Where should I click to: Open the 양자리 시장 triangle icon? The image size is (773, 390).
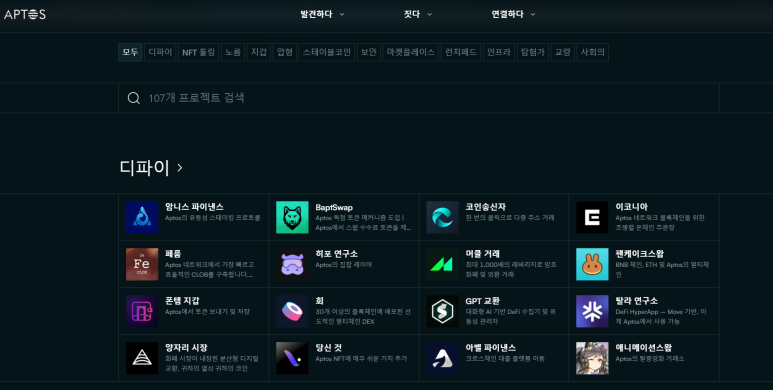tap(142, 358)
